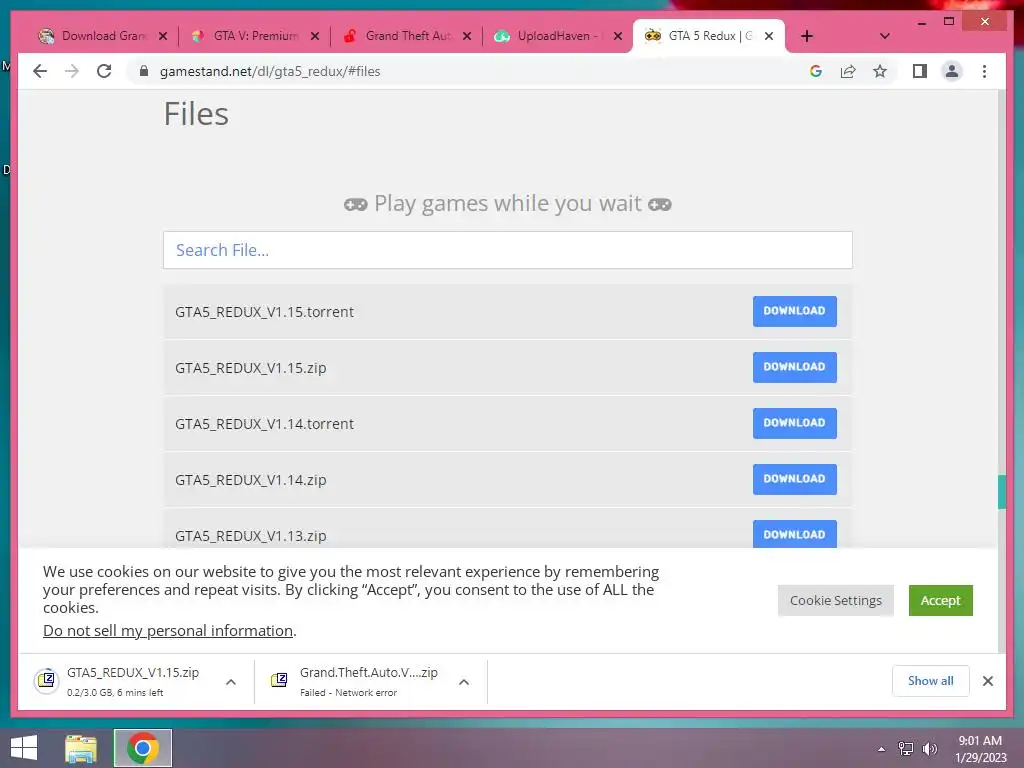Close the Grand Theft Auto tab

pyautogui.click(x=466, y=36)
